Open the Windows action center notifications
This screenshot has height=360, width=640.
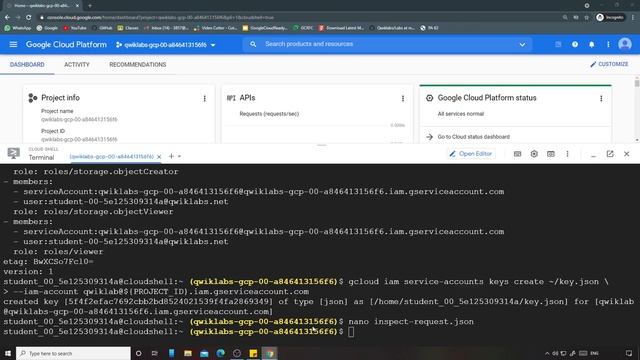pos(629,353)
